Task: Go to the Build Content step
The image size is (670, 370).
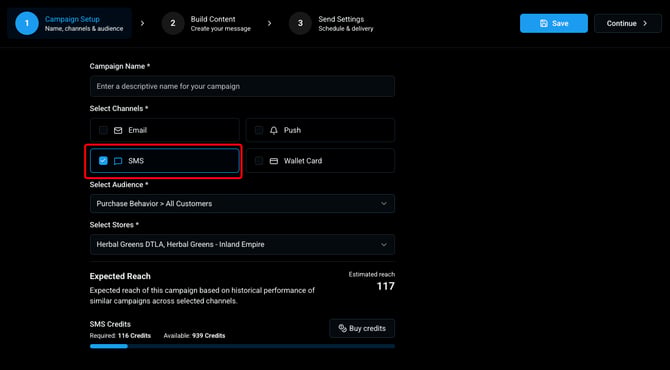Action: (206, 23)
